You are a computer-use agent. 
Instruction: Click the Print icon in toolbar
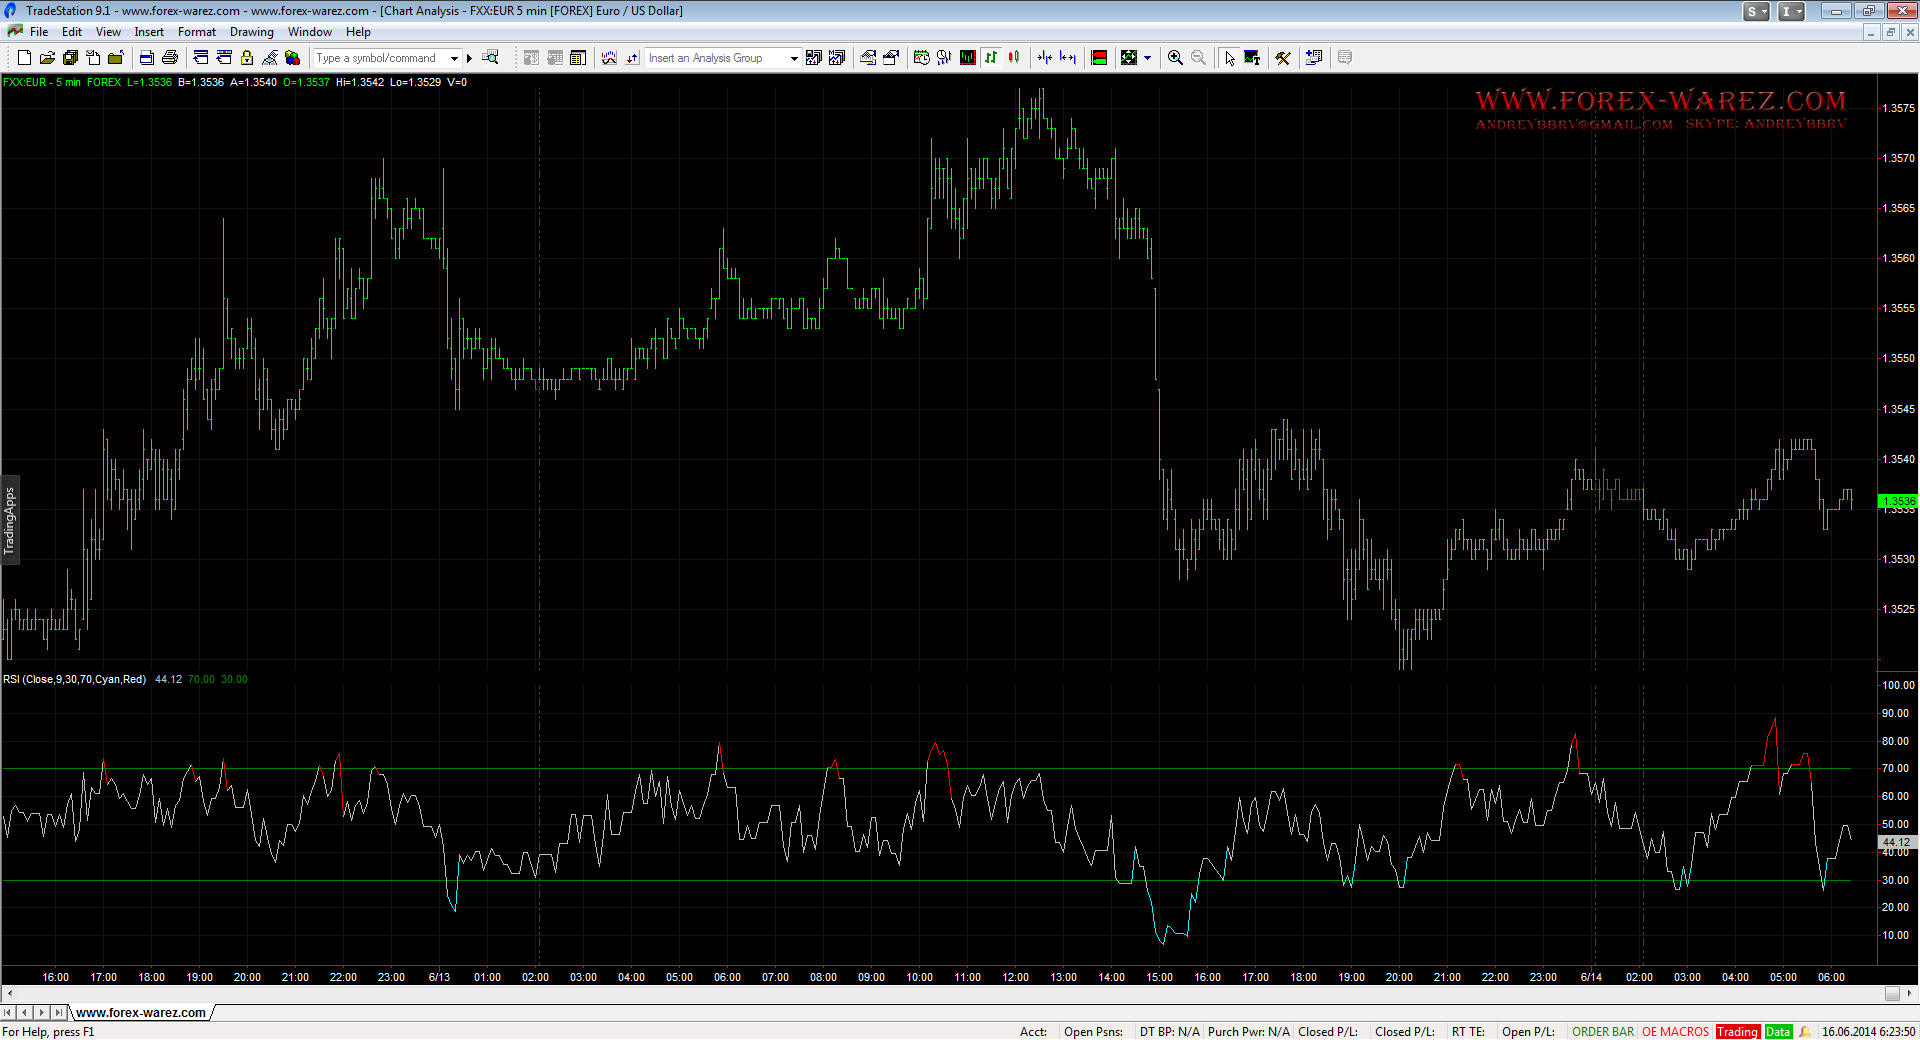pyautogui.click(x=170, y=58)
